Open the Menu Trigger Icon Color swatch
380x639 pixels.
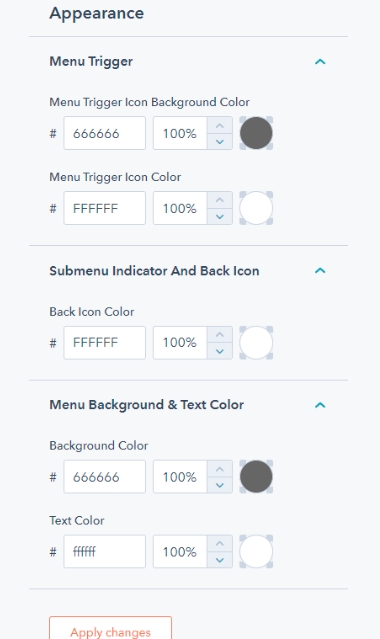coord(256,208)
